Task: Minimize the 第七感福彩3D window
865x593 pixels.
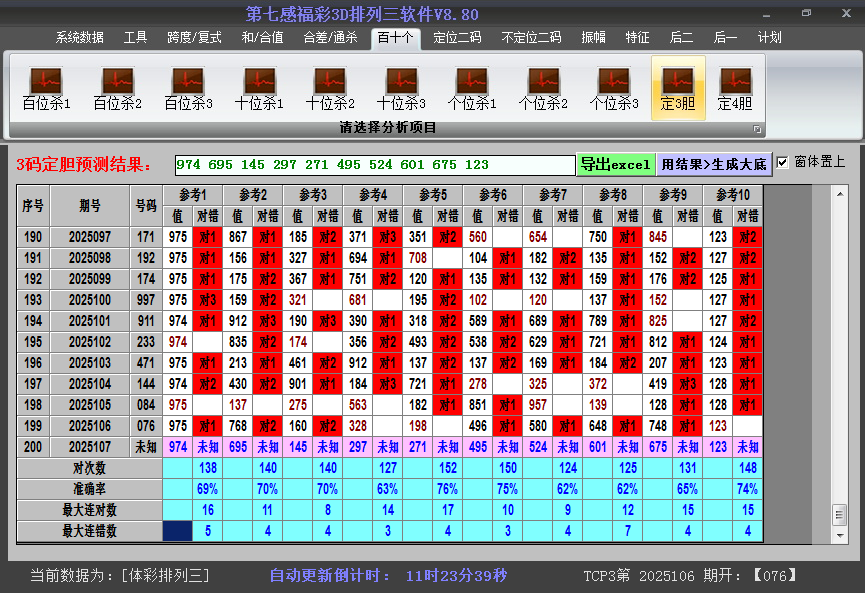Action: (767, 14)
